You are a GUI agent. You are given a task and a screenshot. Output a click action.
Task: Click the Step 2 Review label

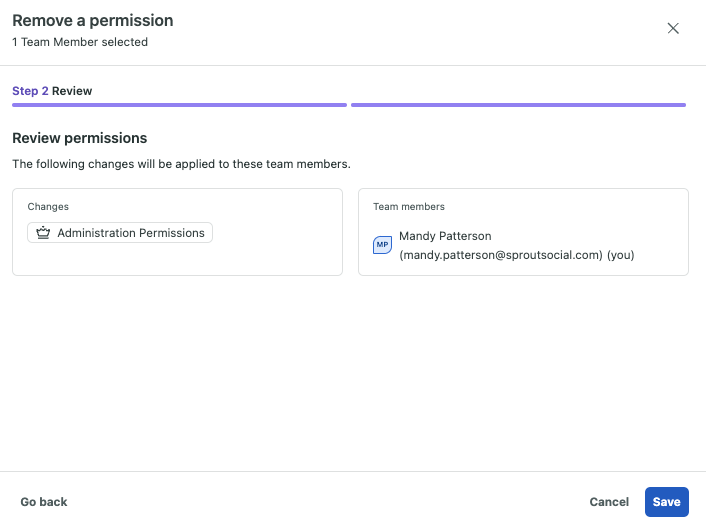point(52,91)
